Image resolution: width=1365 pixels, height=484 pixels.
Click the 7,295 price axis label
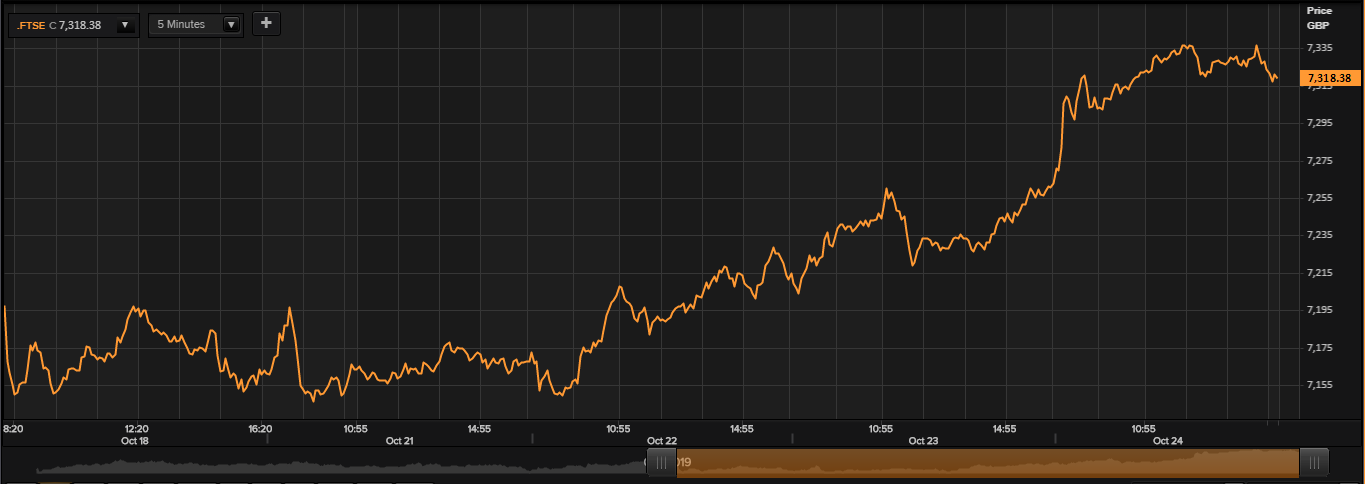click(x=1320, y=123)
